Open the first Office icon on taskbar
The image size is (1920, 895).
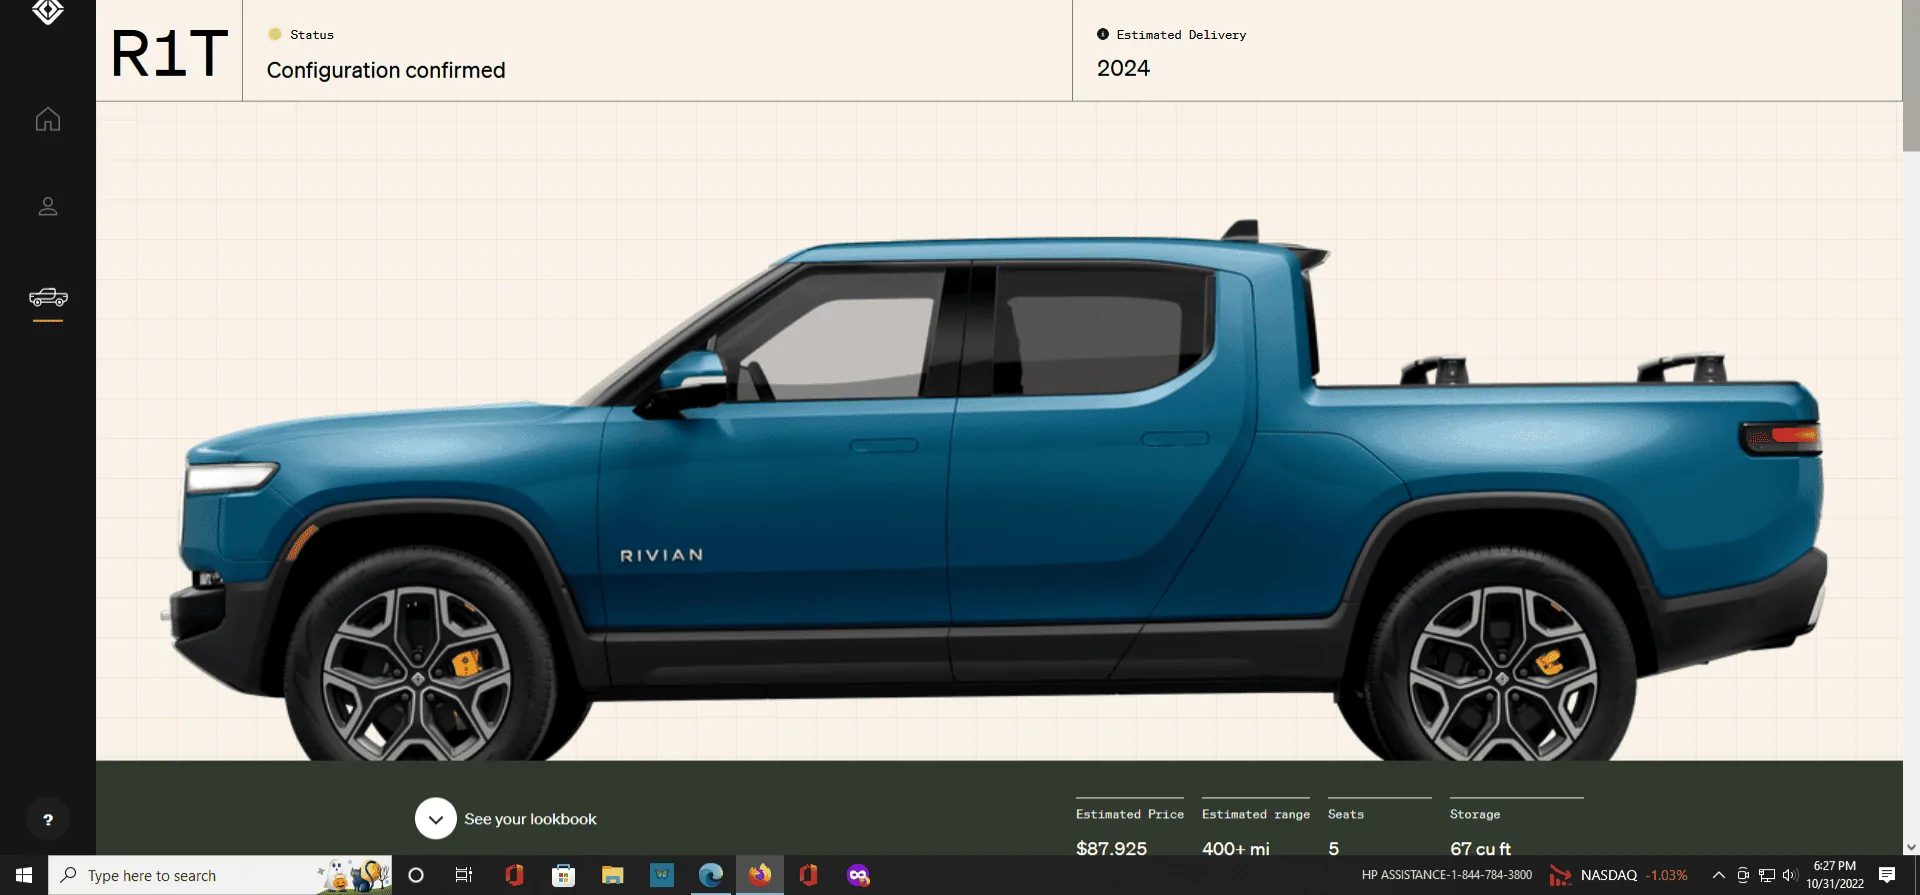point(514,875)
